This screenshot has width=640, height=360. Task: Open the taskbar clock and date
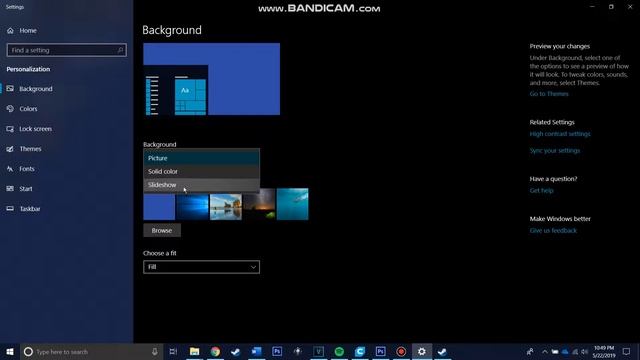604,351
